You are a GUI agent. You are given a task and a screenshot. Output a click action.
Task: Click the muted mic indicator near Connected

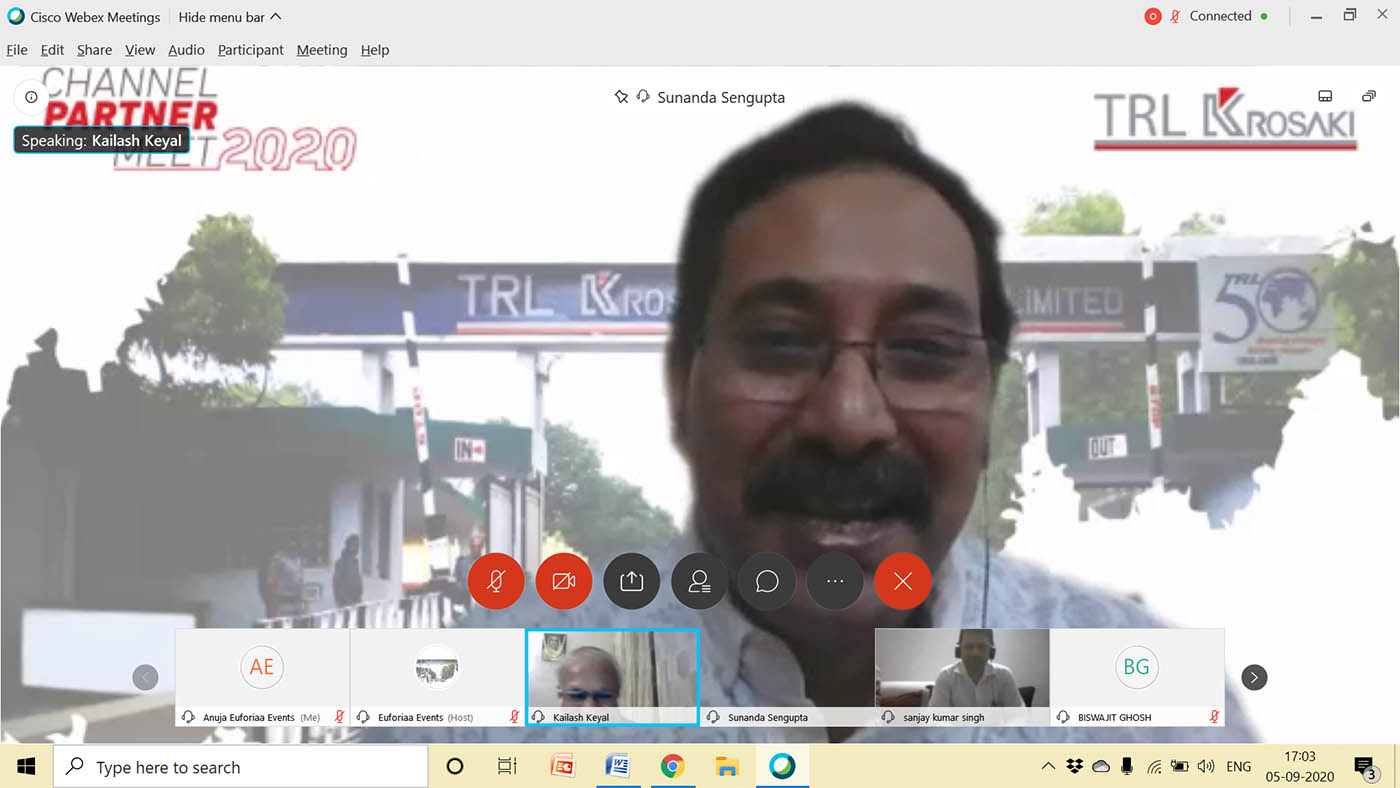pyautogui.click(x=1175, y=16)
